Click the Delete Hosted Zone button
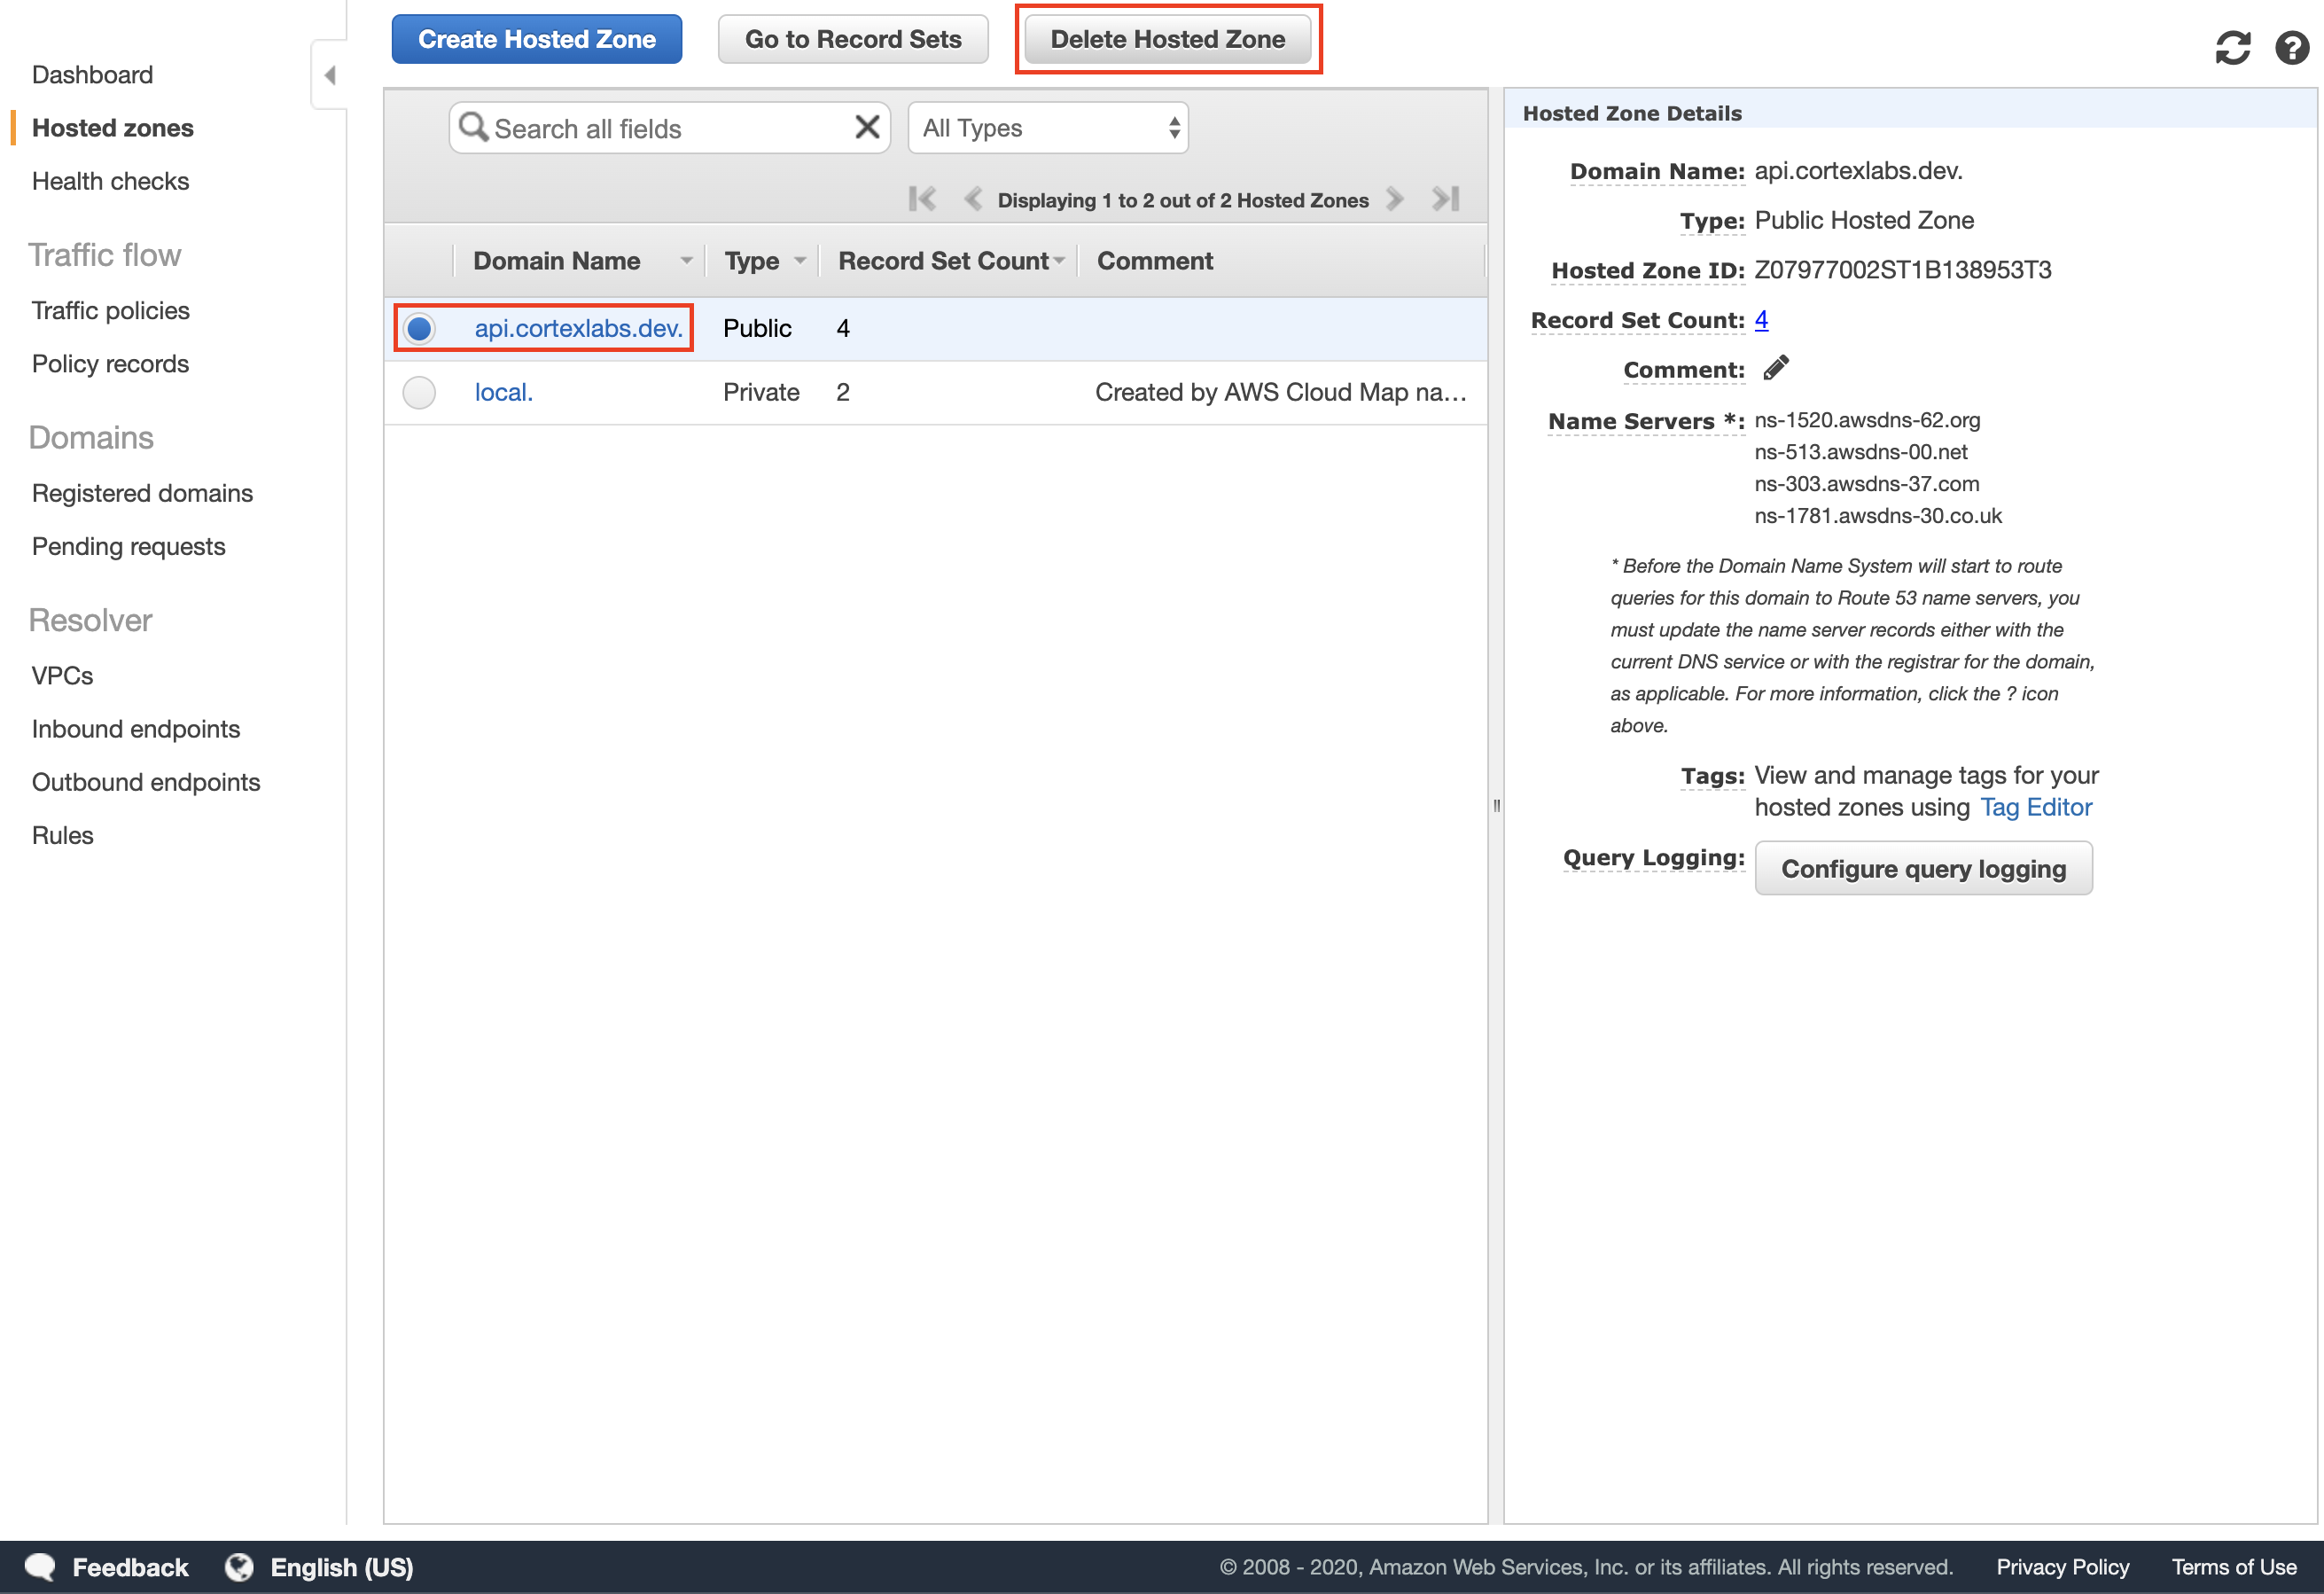 point(1167,39)
